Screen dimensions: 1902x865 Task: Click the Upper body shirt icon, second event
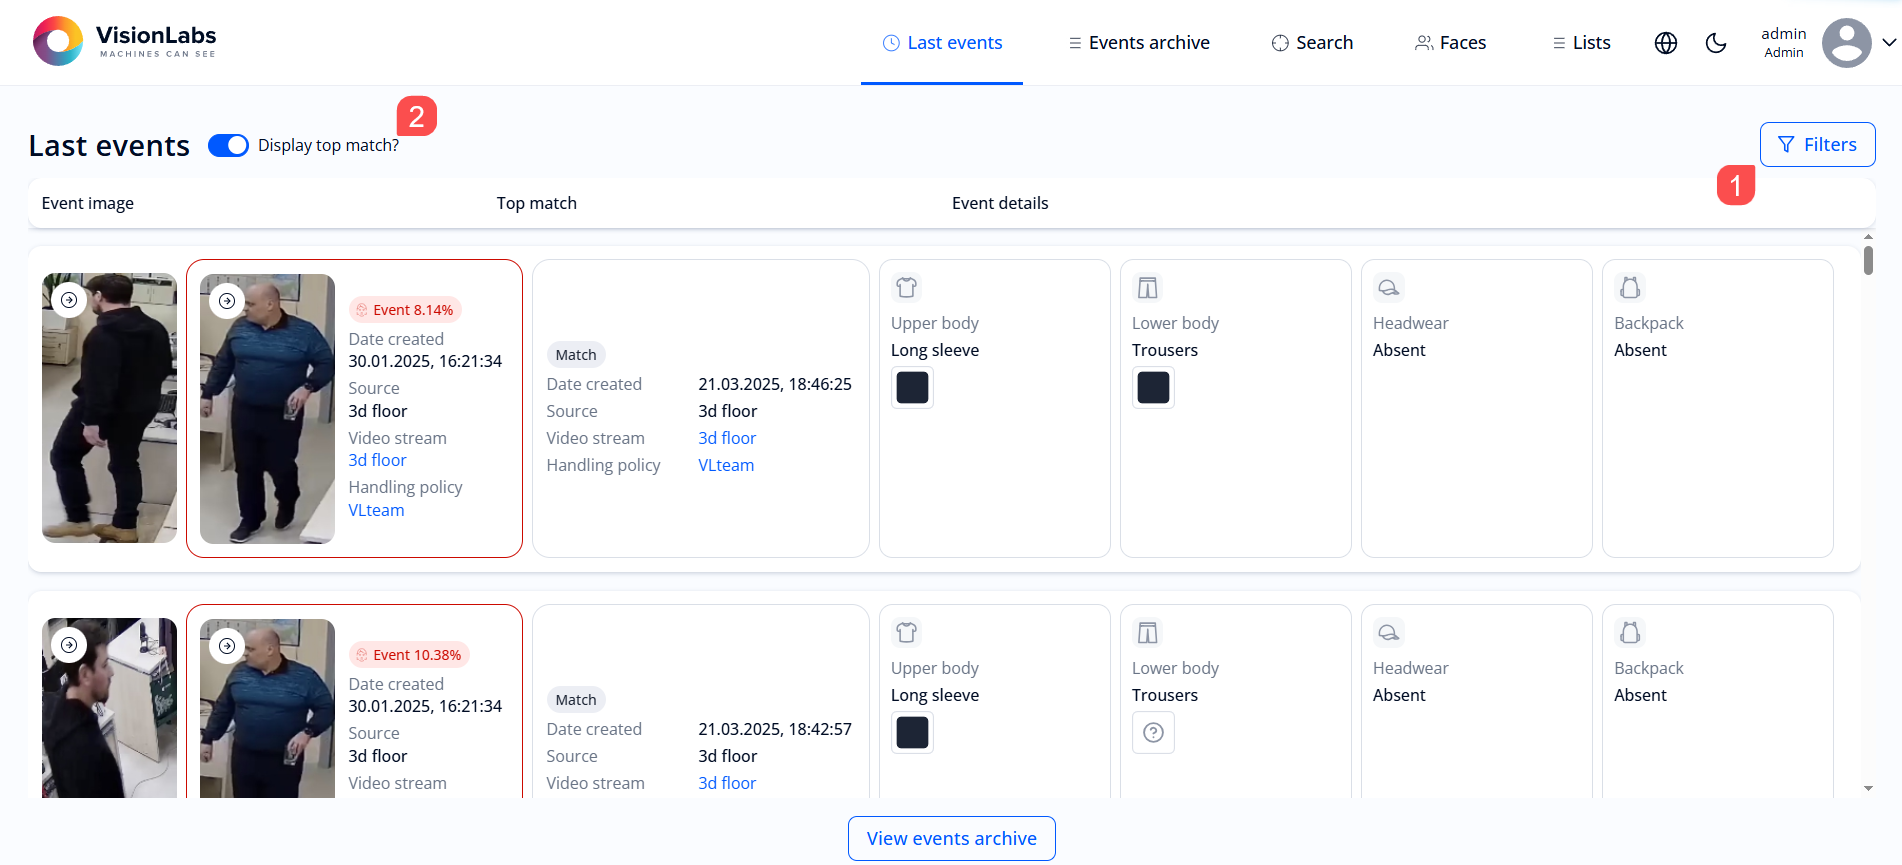pos(906,633)
